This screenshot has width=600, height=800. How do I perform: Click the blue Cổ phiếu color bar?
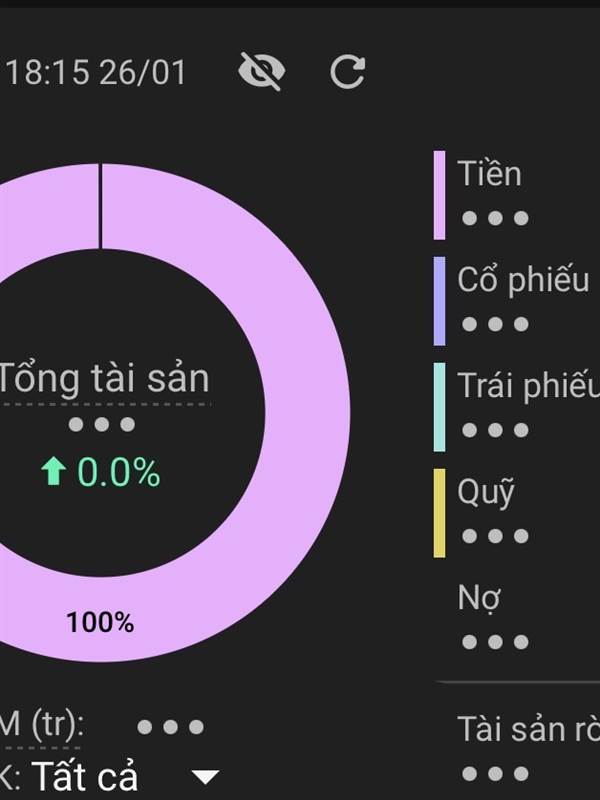coord(439,301)
